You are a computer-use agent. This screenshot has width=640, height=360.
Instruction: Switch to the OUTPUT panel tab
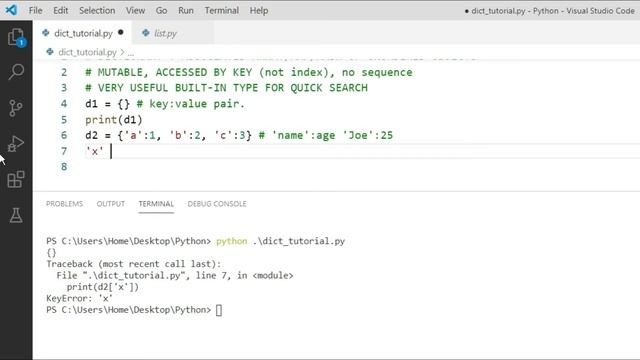click(111, 204)
